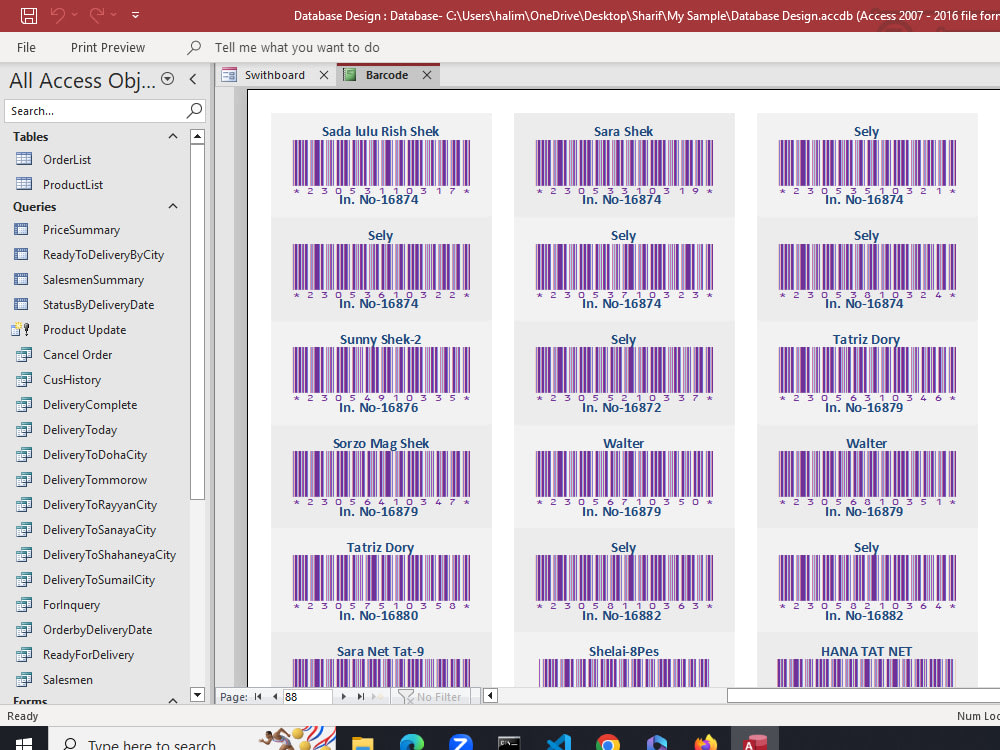Open Firefox from taskbar
Viewport: 1000px width, 750px height.
(x=705, y=742)
